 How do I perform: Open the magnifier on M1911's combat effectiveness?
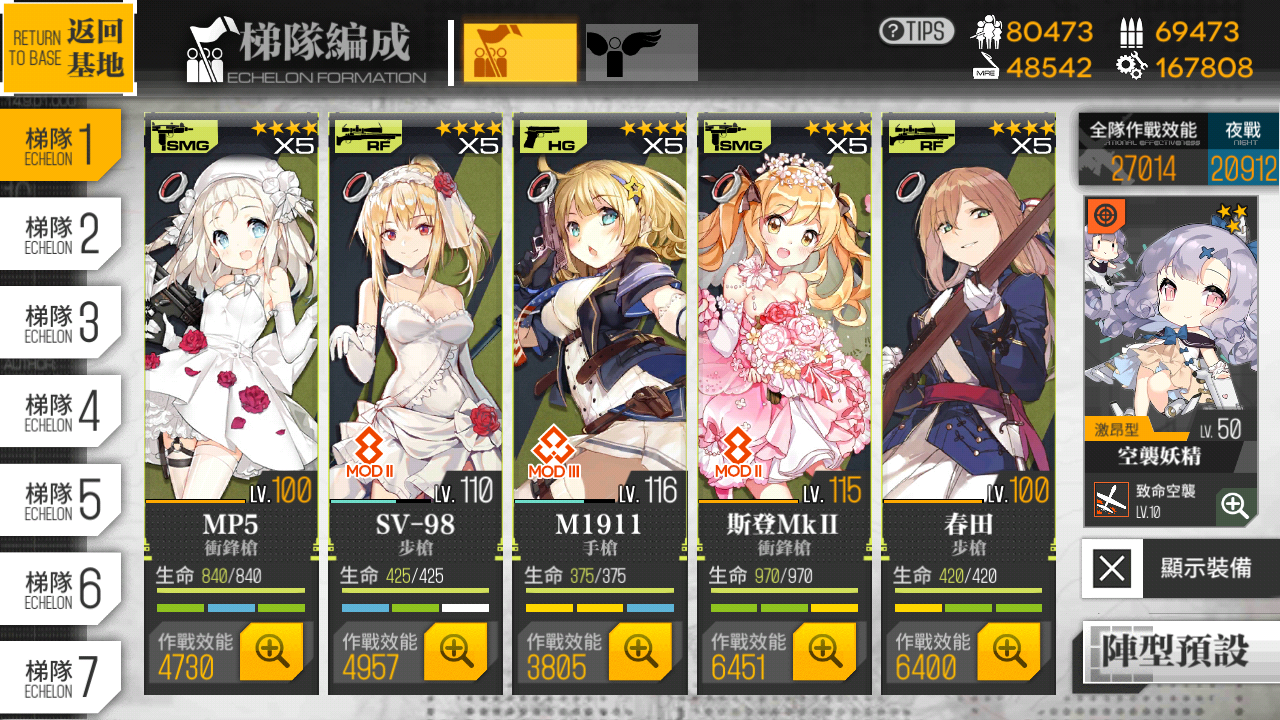[640, 651]
